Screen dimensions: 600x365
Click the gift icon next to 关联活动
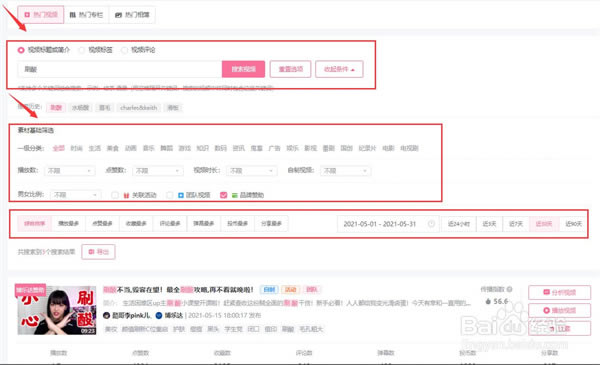coord(126,195)
